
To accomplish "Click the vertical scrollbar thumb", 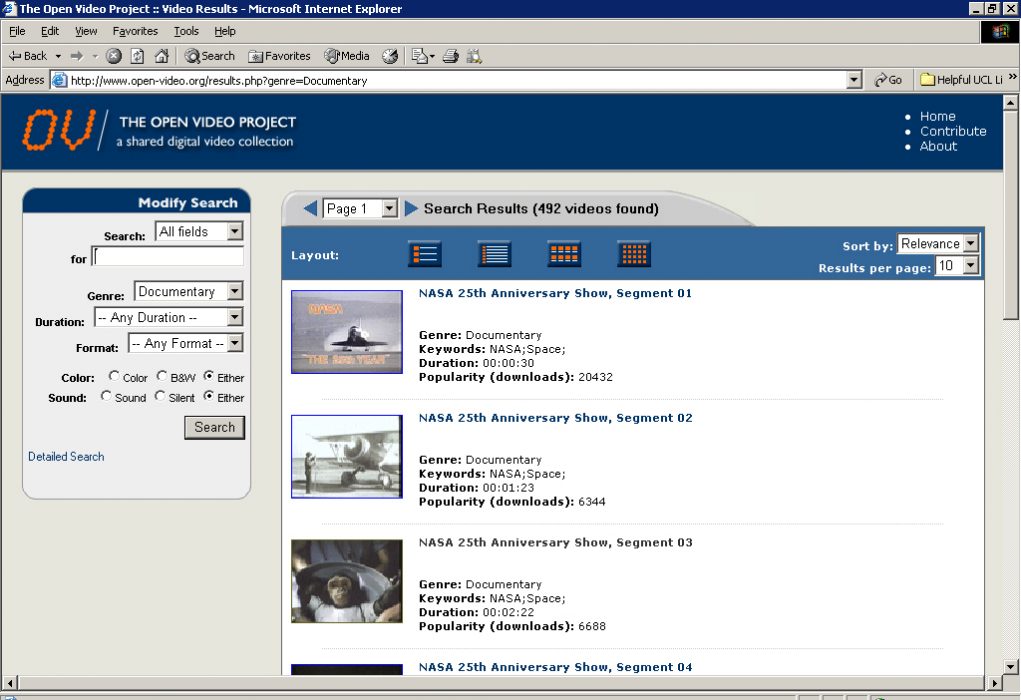I will click(1010, 215).
